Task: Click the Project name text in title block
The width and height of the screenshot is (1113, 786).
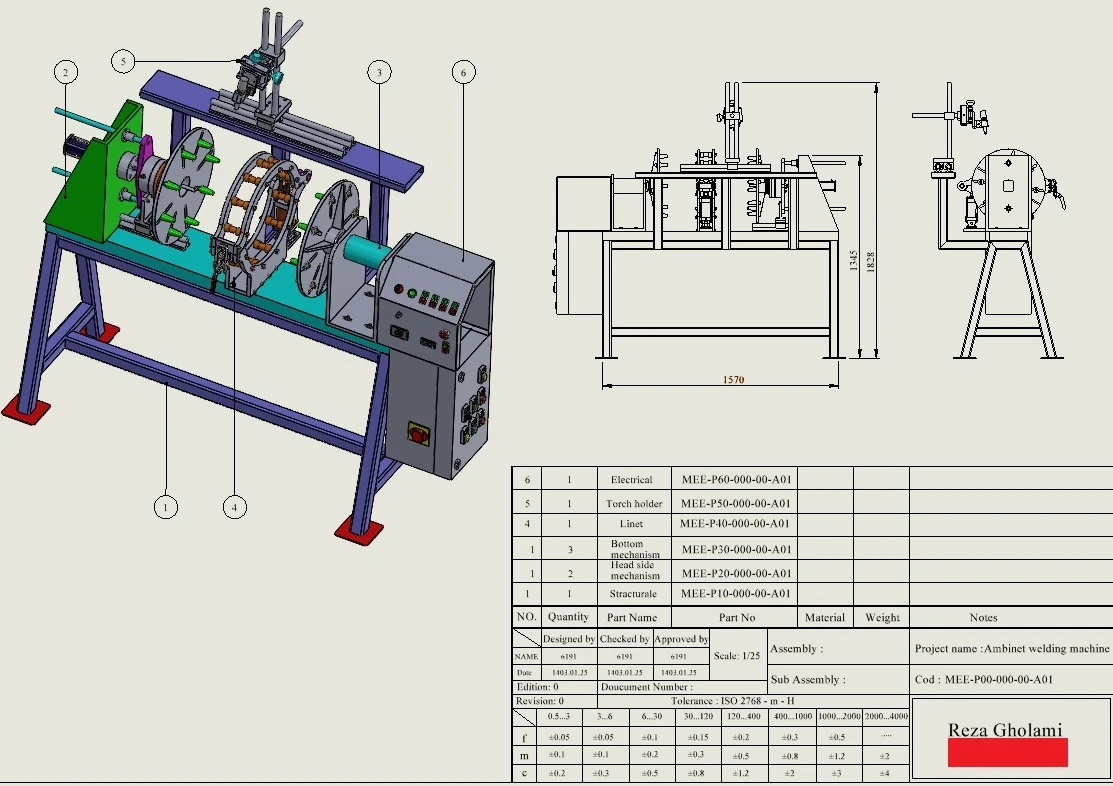Action: click(1011, 648)
